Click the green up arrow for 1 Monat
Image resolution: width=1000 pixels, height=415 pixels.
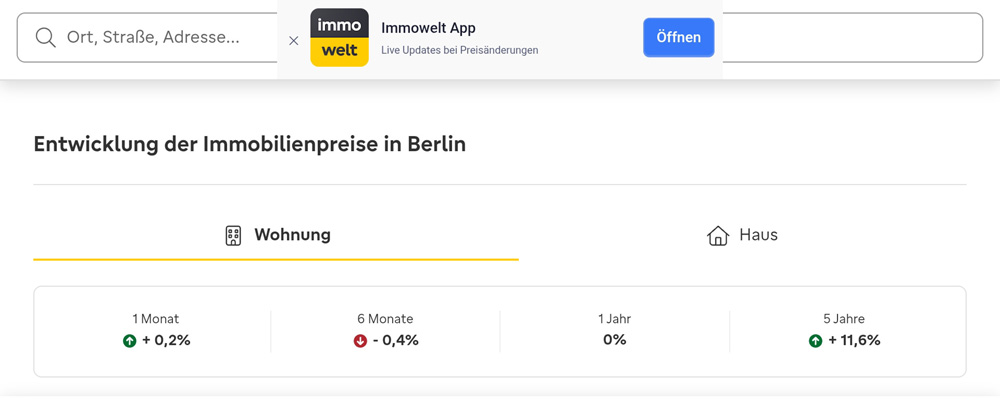(129, 341)
